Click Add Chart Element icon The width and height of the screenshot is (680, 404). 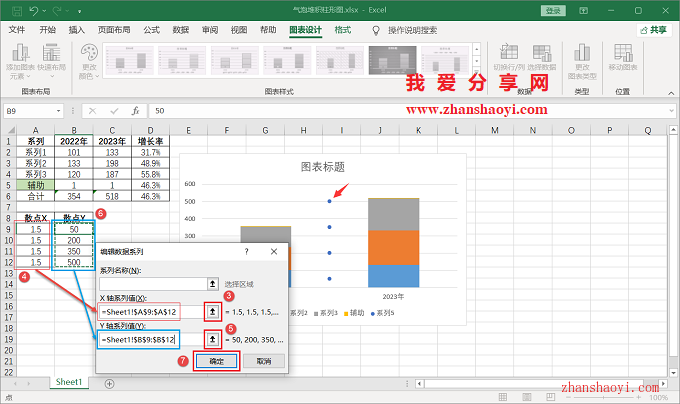coord(20,53)
